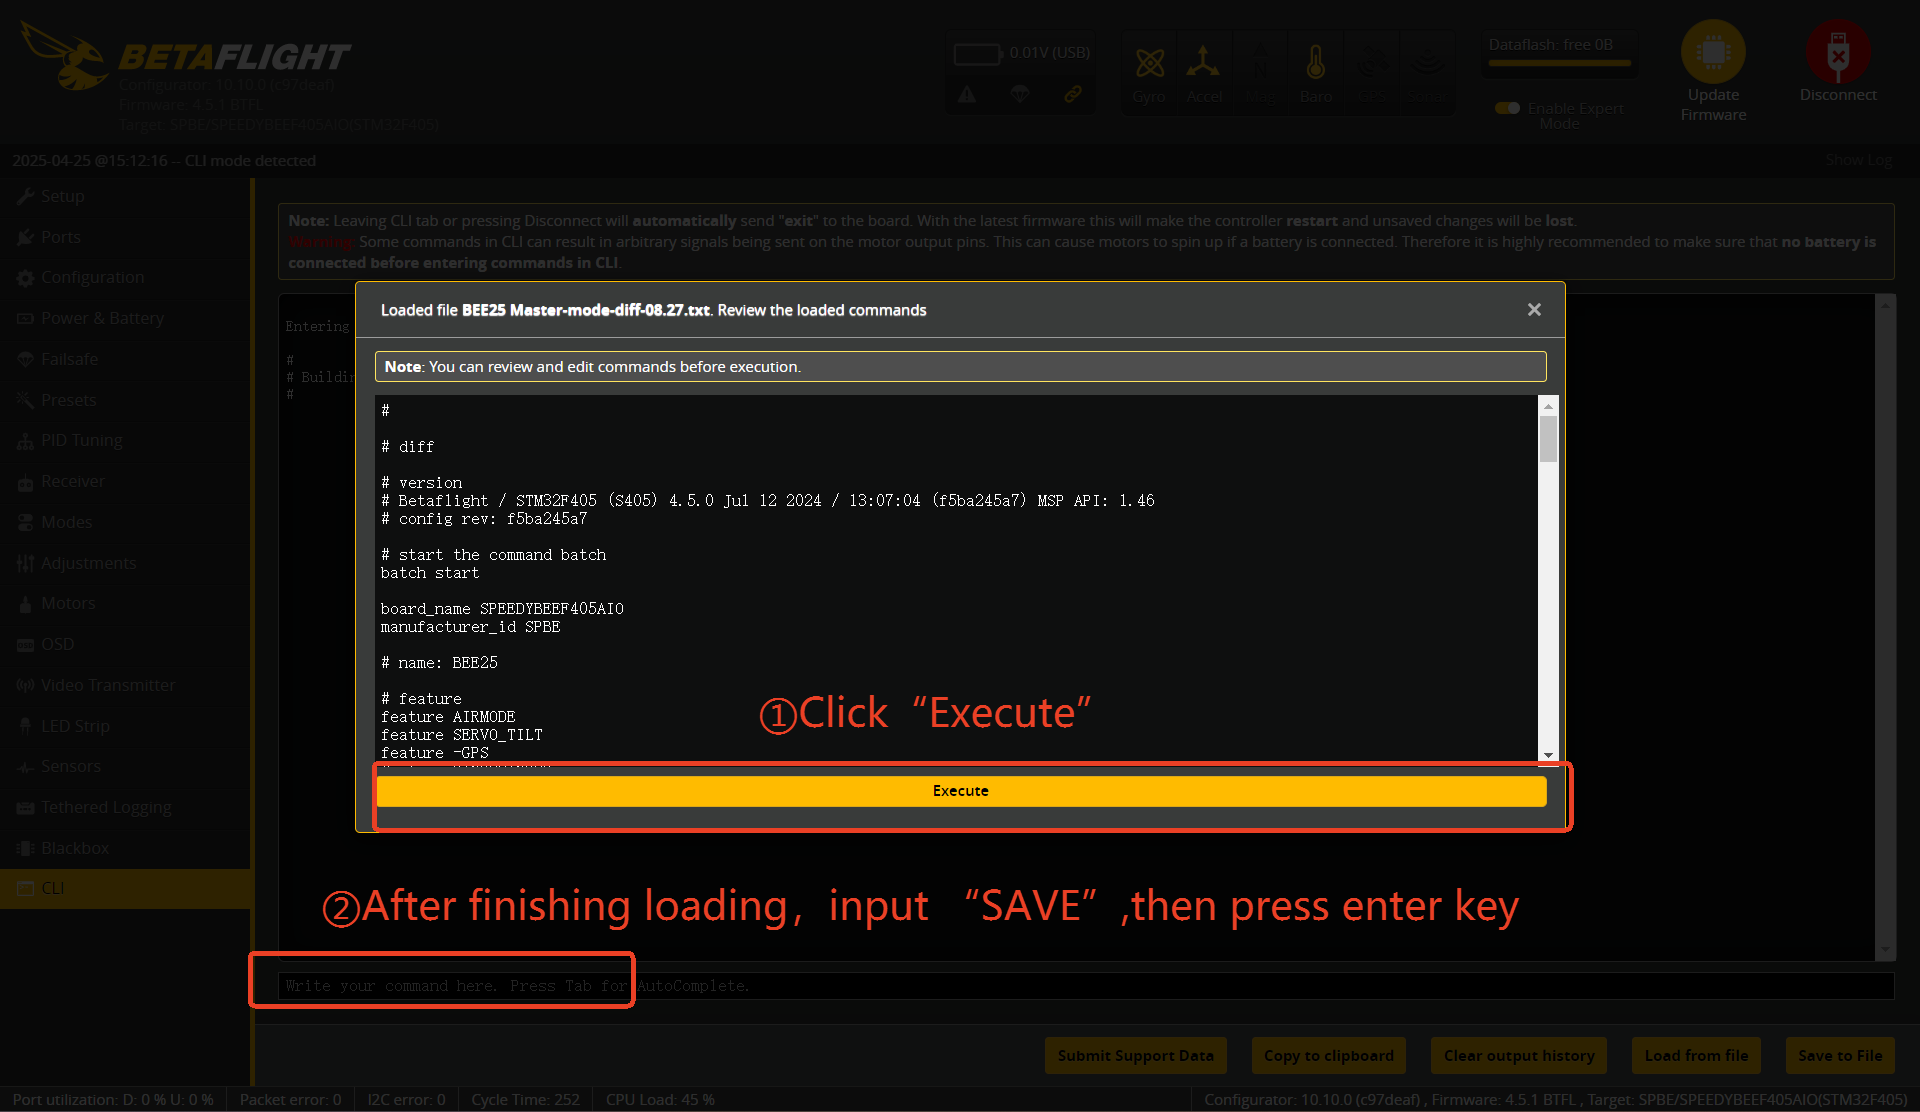Click the link status icon
The height and width of the screenshot is (1112, 1920).
[x=1072, y=95]
